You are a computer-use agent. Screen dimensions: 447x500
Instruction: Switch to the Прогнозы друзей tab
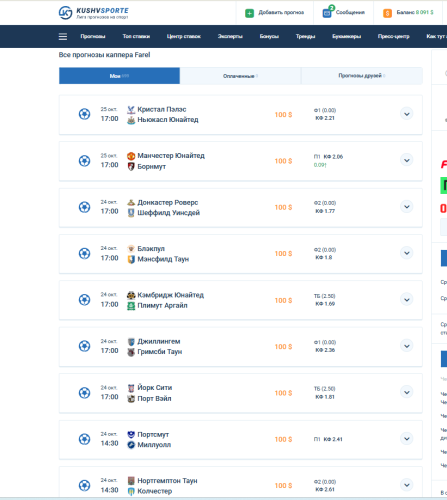(x=362, y=76)
